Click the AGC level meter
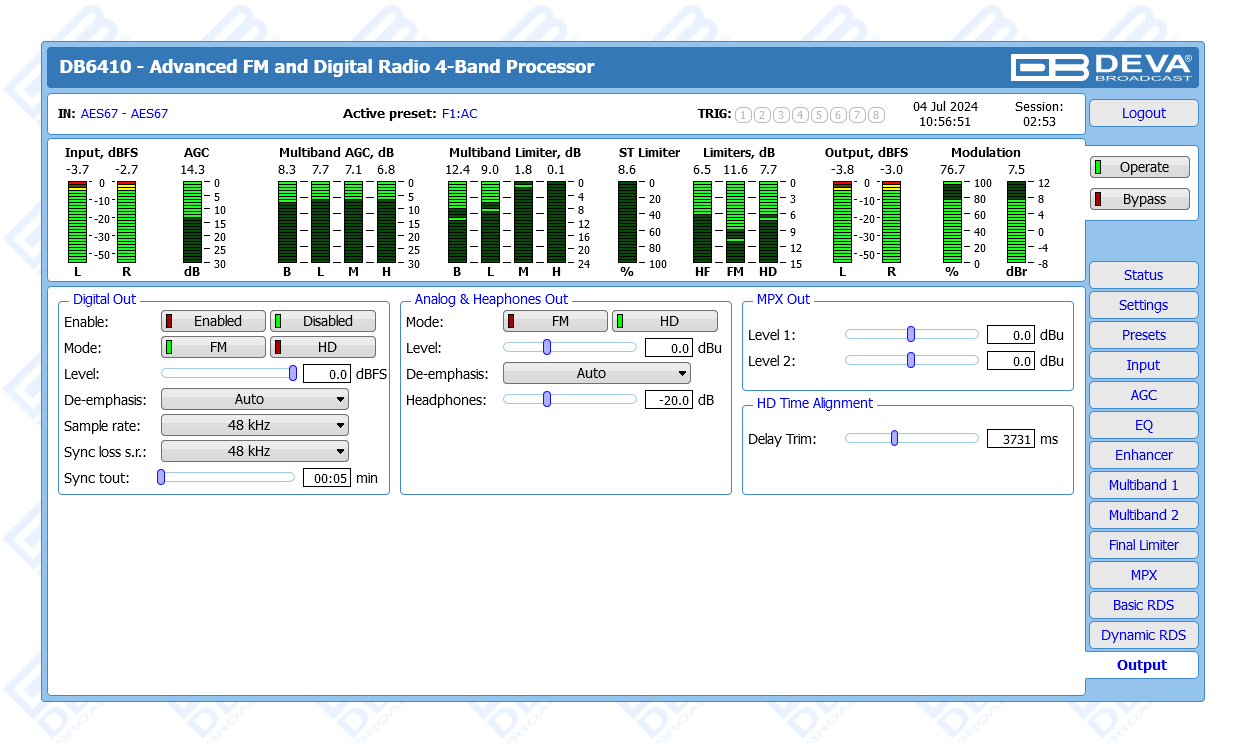The image size is (1246, 743). pos(192,222)
